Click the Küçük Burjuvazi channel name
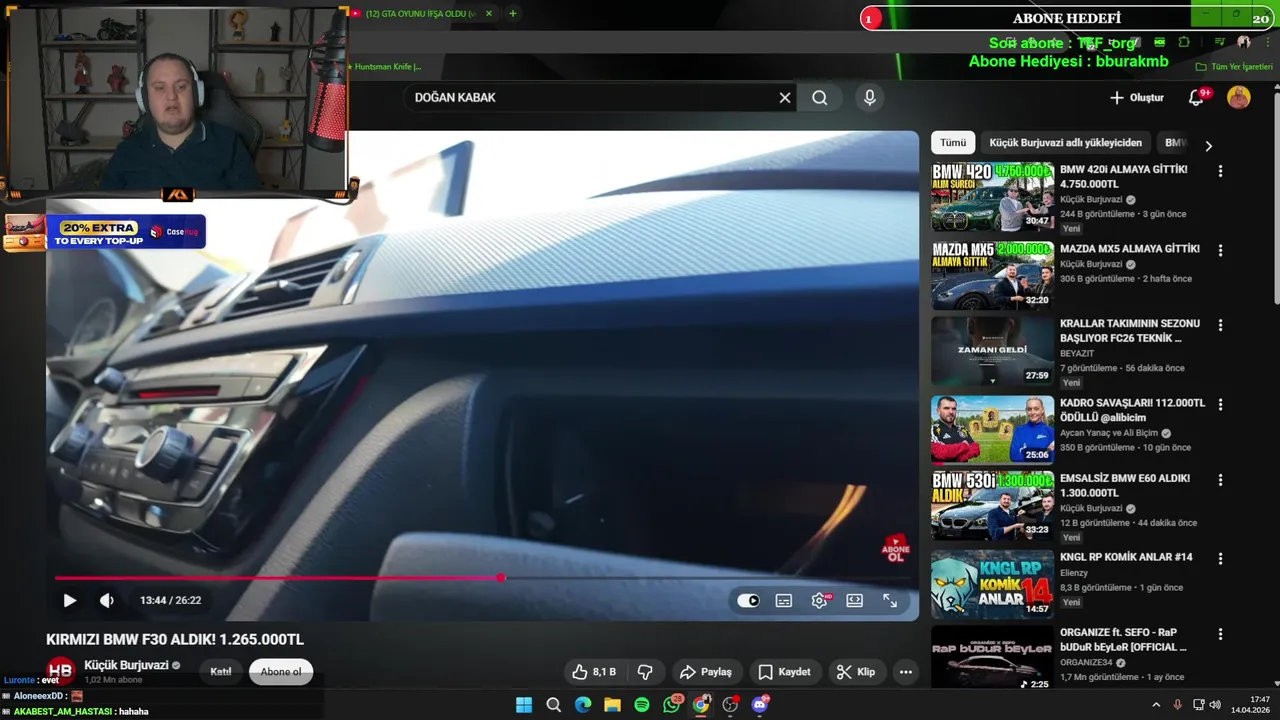 tap(126, 665)
